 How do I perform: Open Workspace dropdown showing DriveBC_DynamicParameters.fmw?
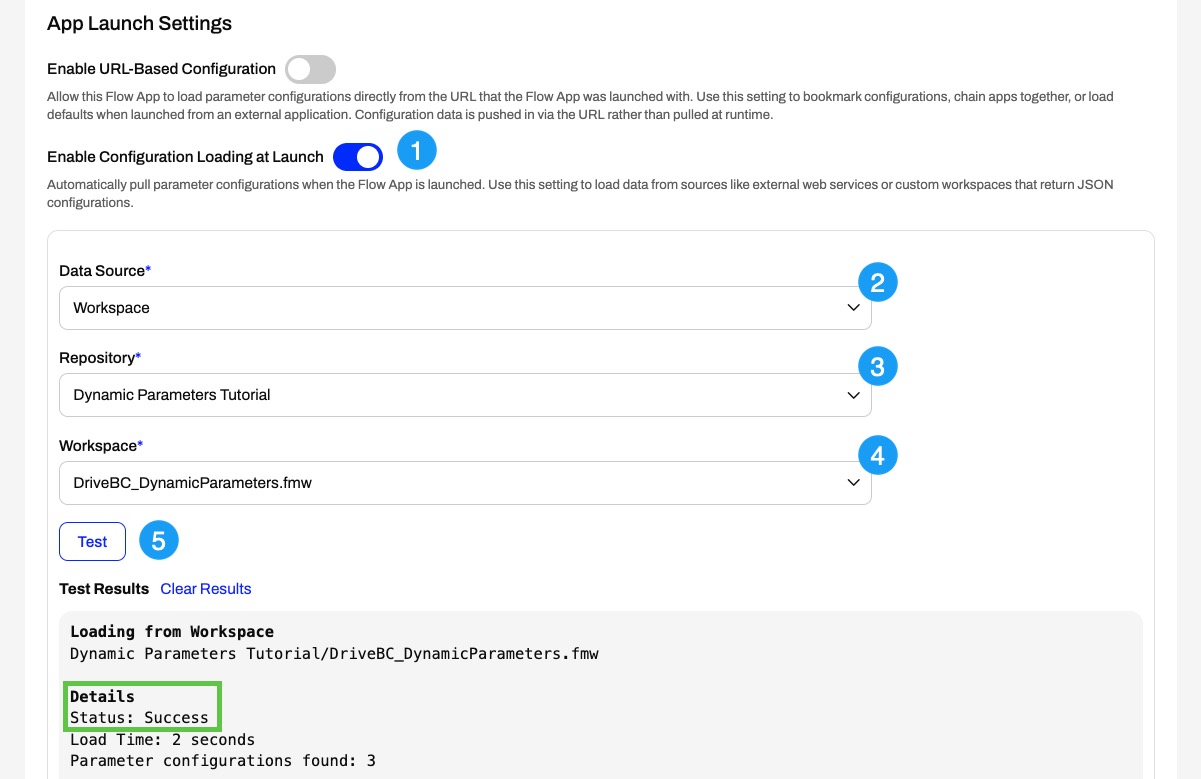pos(465,483)
